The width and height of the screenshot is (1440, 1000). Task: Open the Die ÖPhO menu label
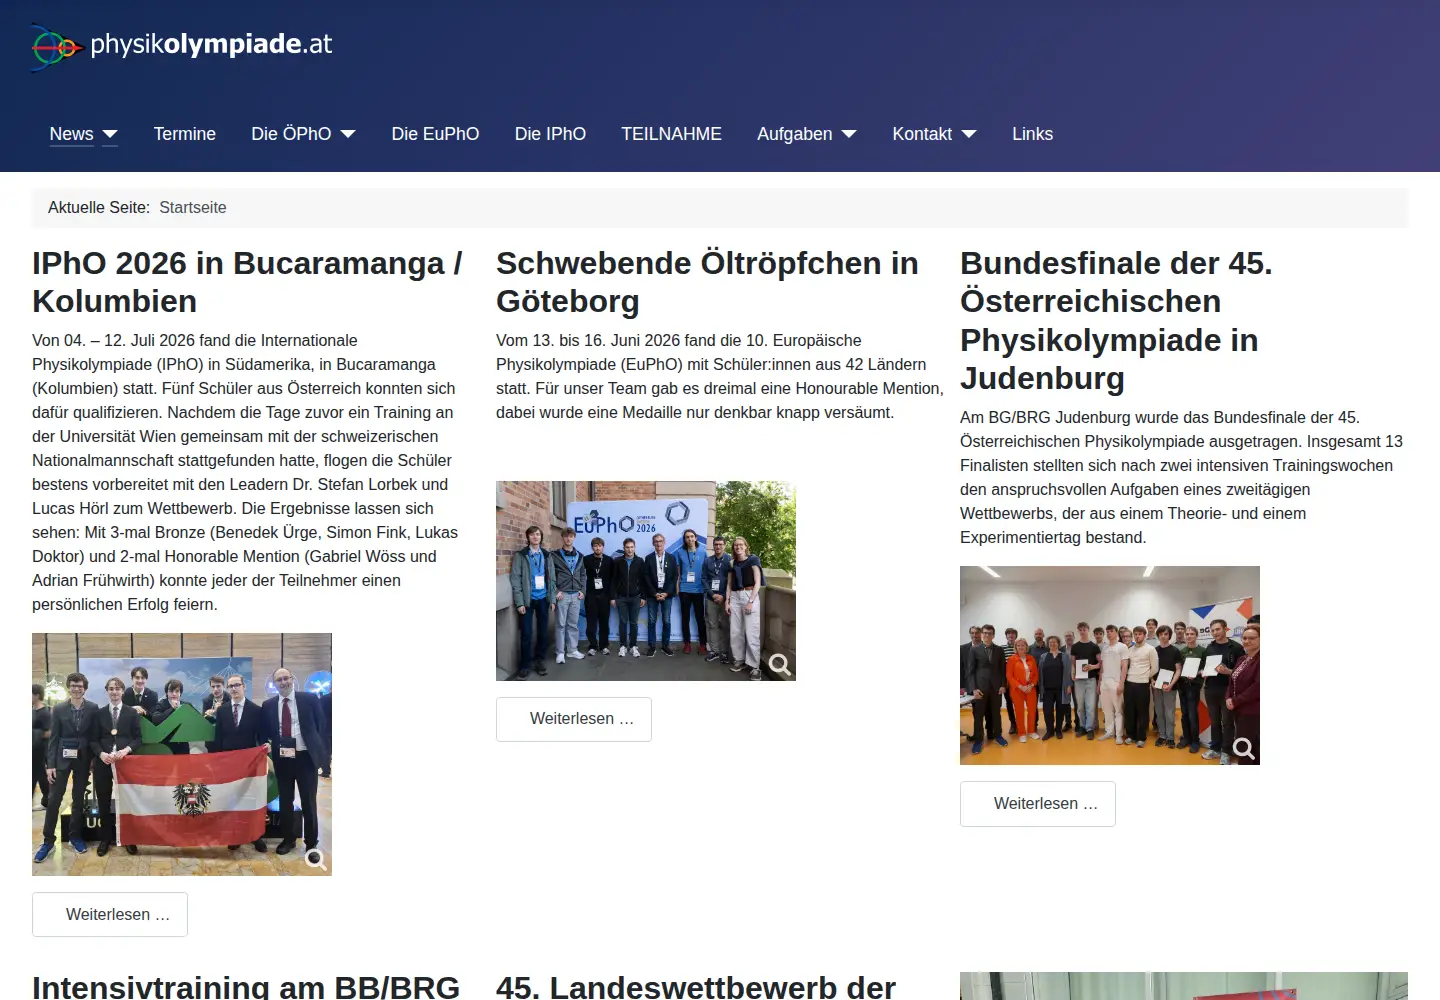[291, 134]
